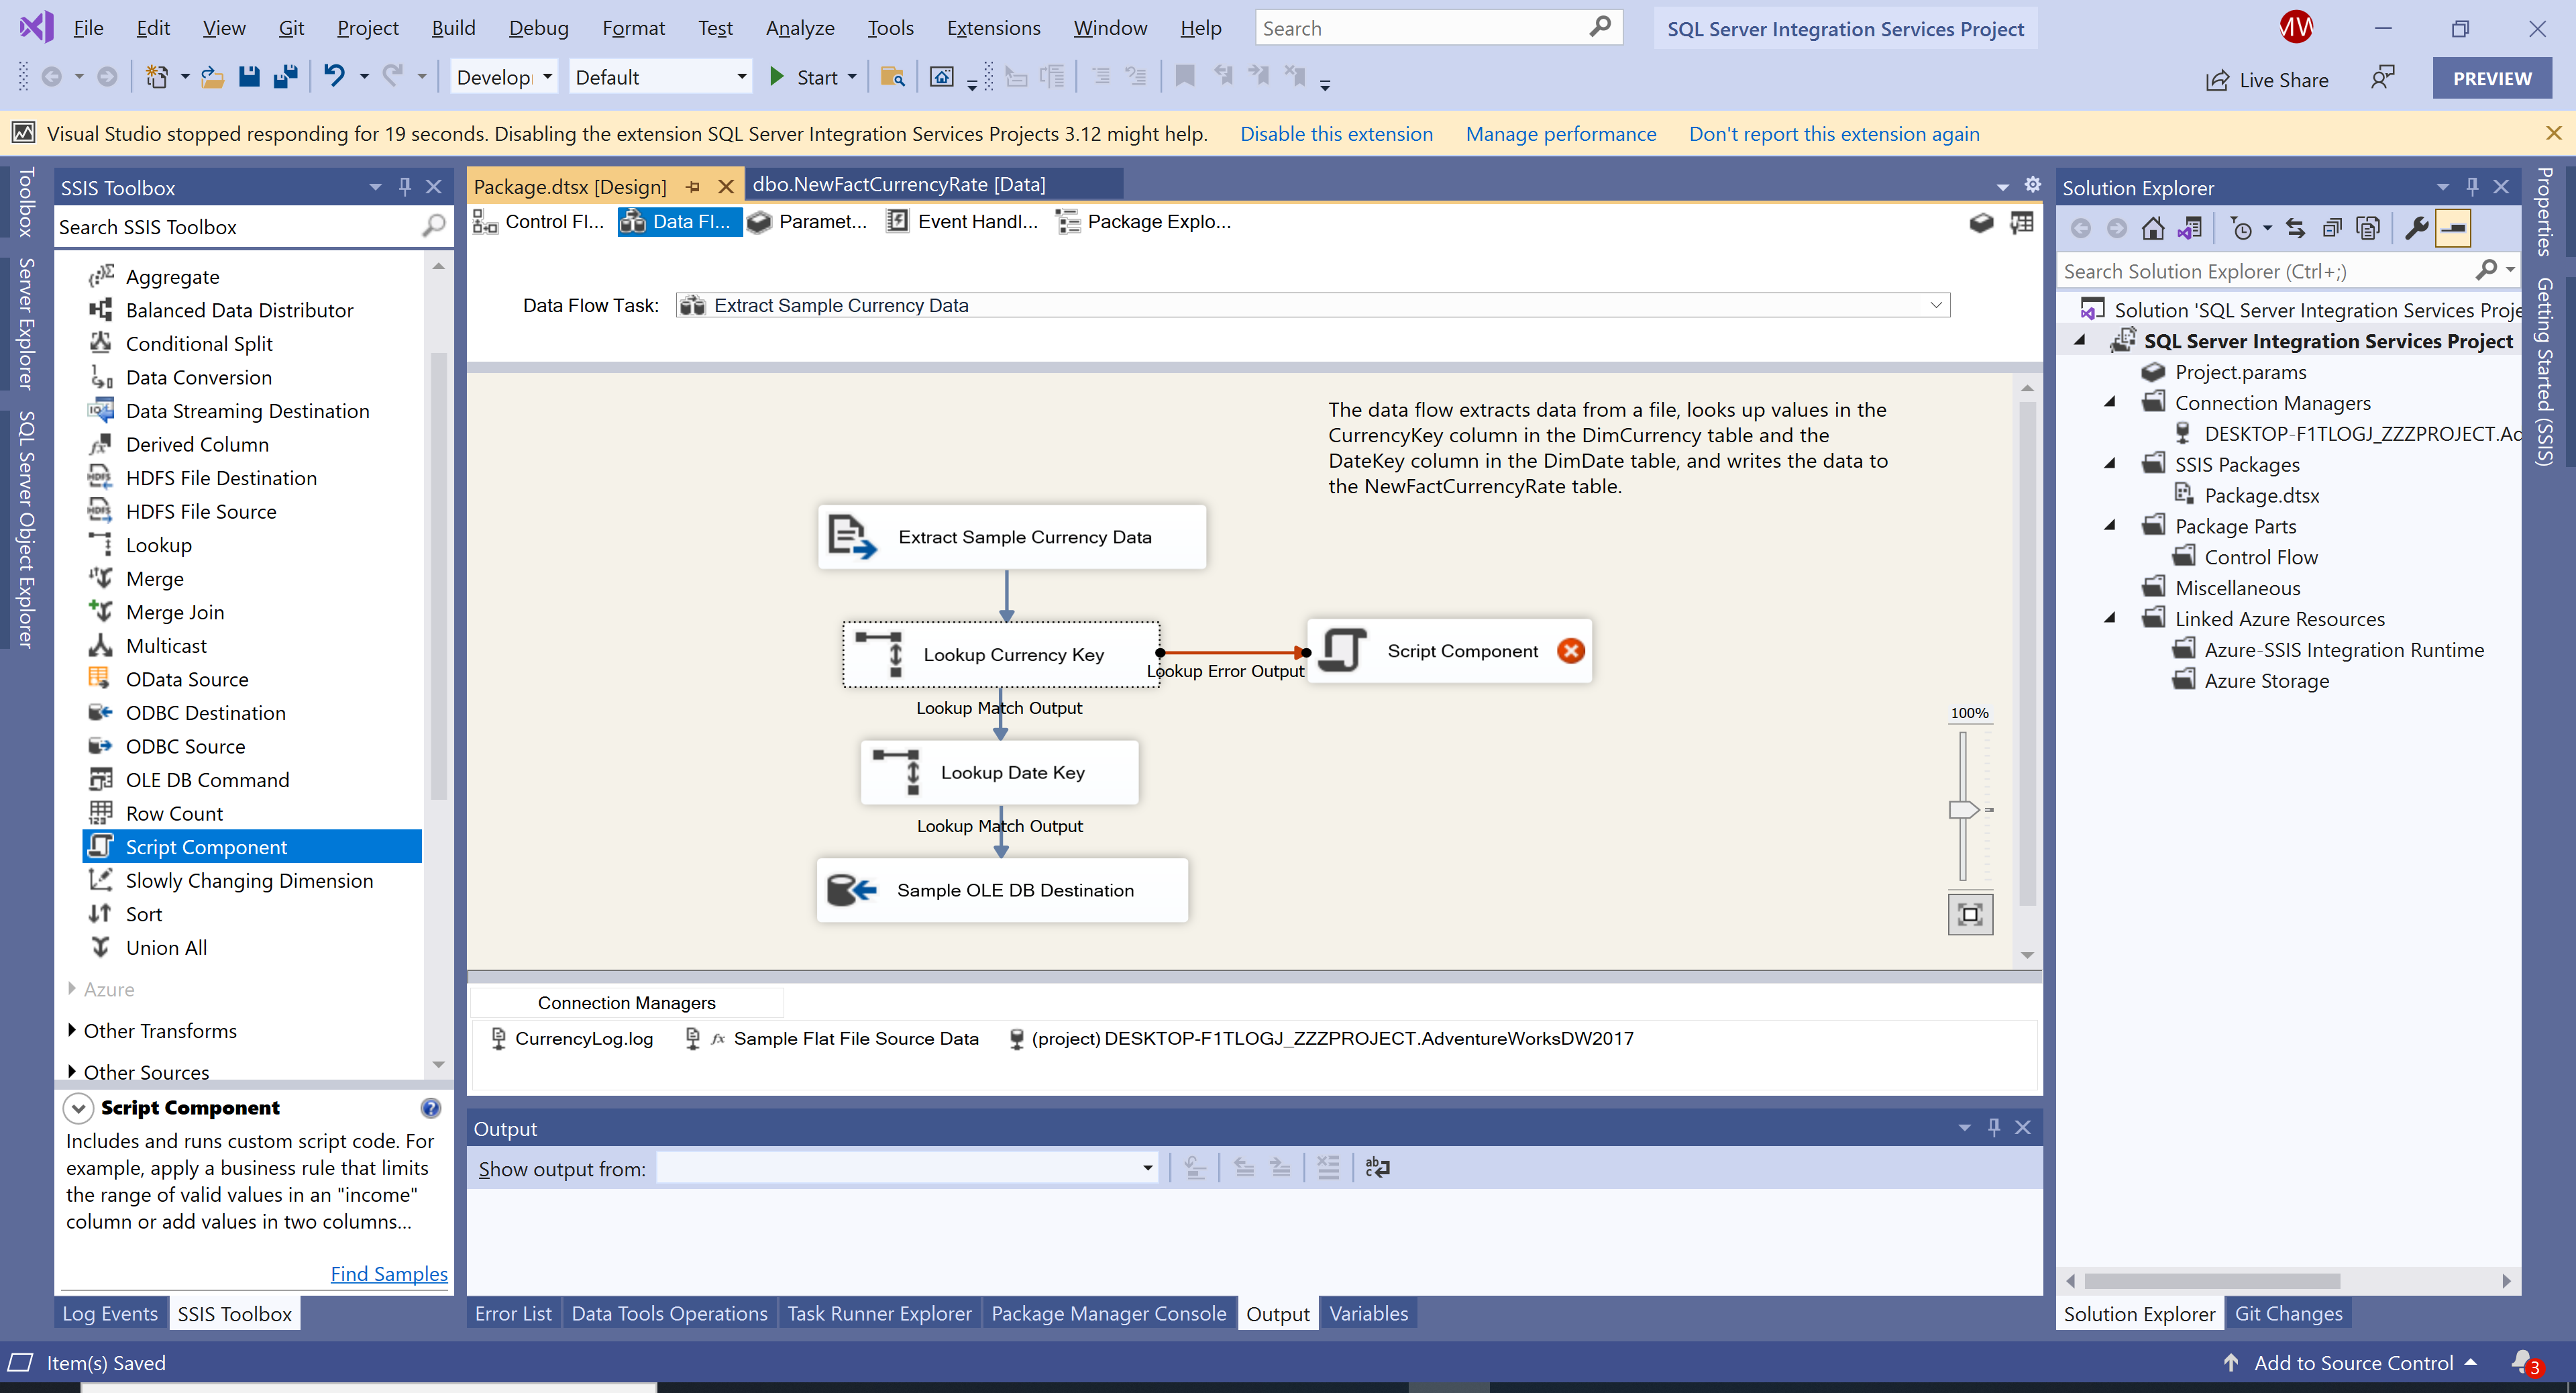Toggle pin on Package.dtsx tab
The width and height of the screenshot is (2576, 1393).
(x=693, y=187)
